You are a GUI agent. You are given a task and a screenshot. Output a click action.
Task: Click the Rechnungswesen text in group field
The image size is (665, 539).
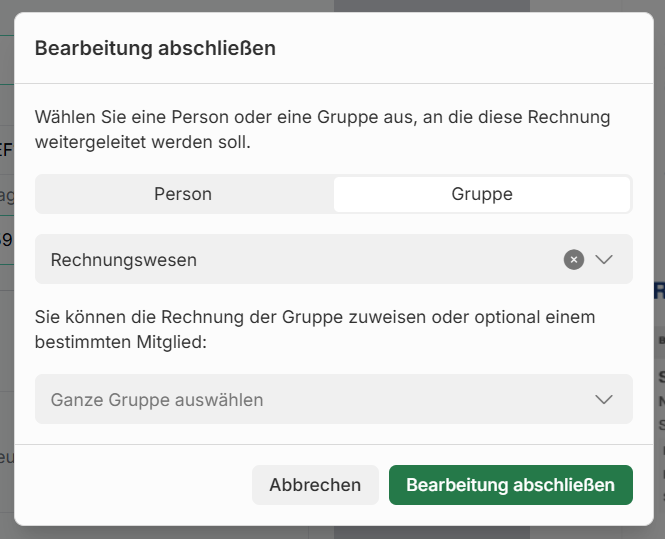click(x=124, y=260)
